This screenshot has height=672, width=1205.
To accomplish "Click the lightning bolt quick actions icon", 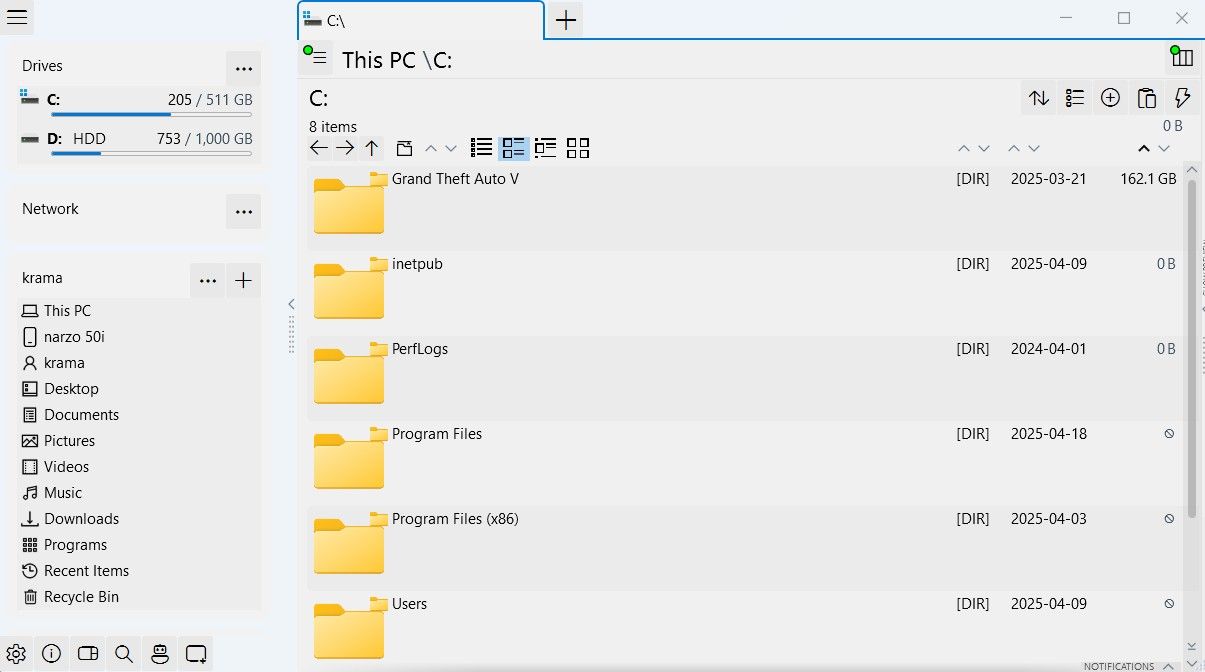I will point(1182,98).
